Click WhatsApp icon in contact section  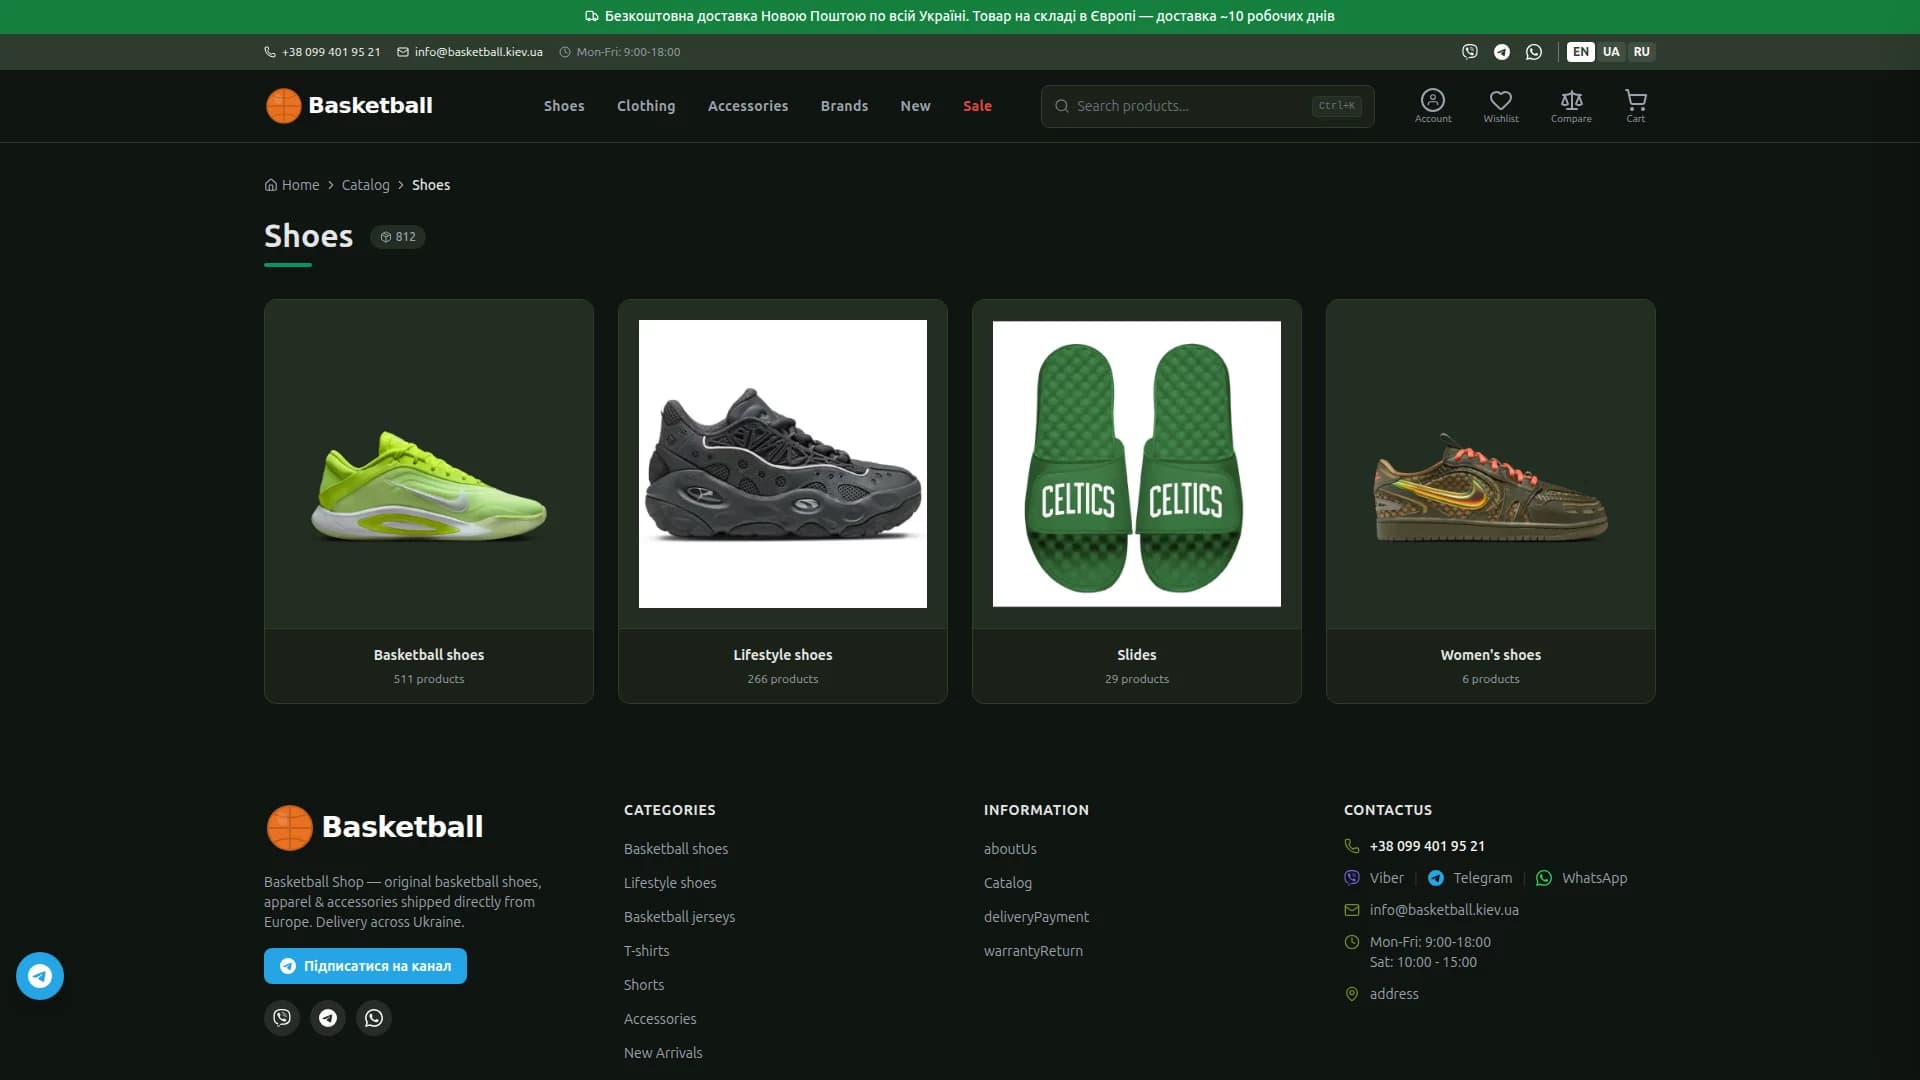(1544, 878)
